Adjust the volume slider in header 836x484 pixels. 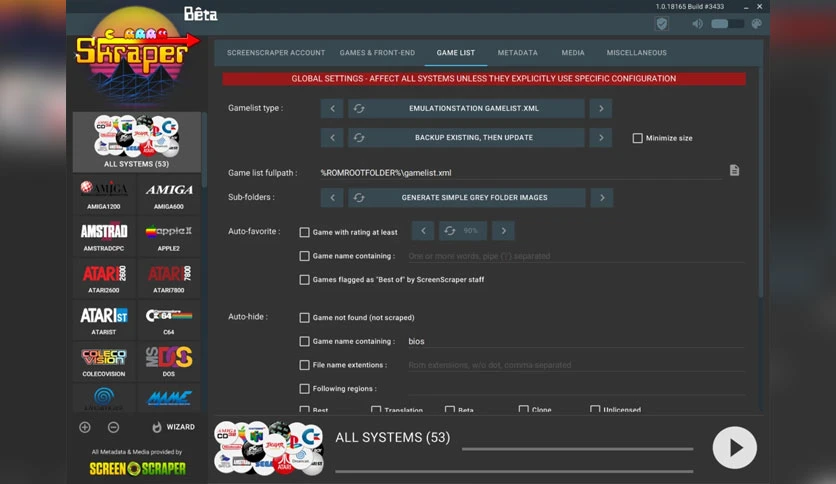pos(727,24)
